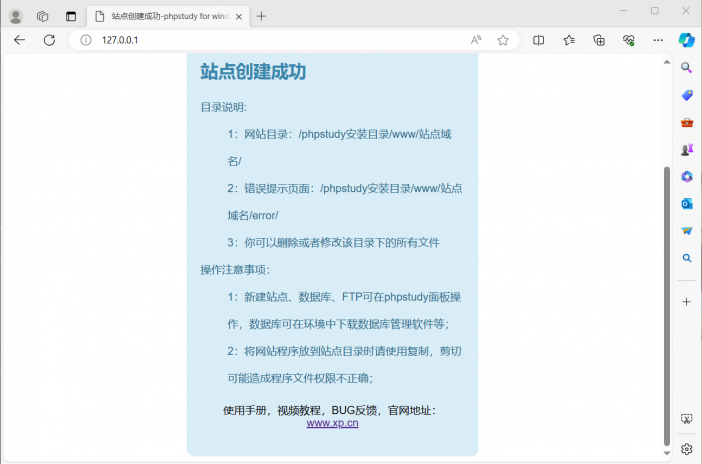702x464 pixels.
Task: Refresh the current page
Action: (49, 40)
